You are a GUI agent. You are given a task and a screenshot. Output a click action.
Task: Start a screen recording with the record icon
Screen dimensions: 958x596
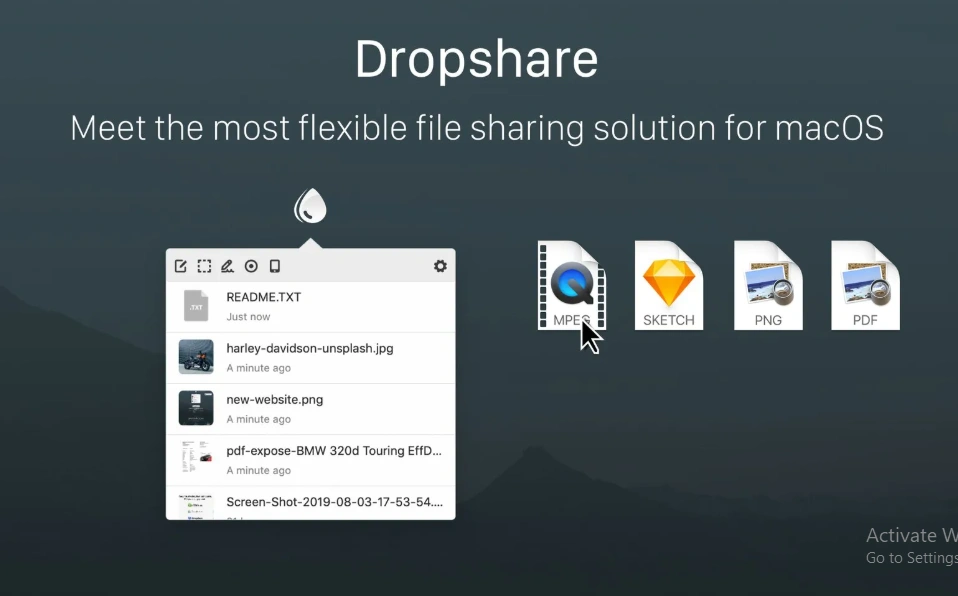[x=251, y=266]
